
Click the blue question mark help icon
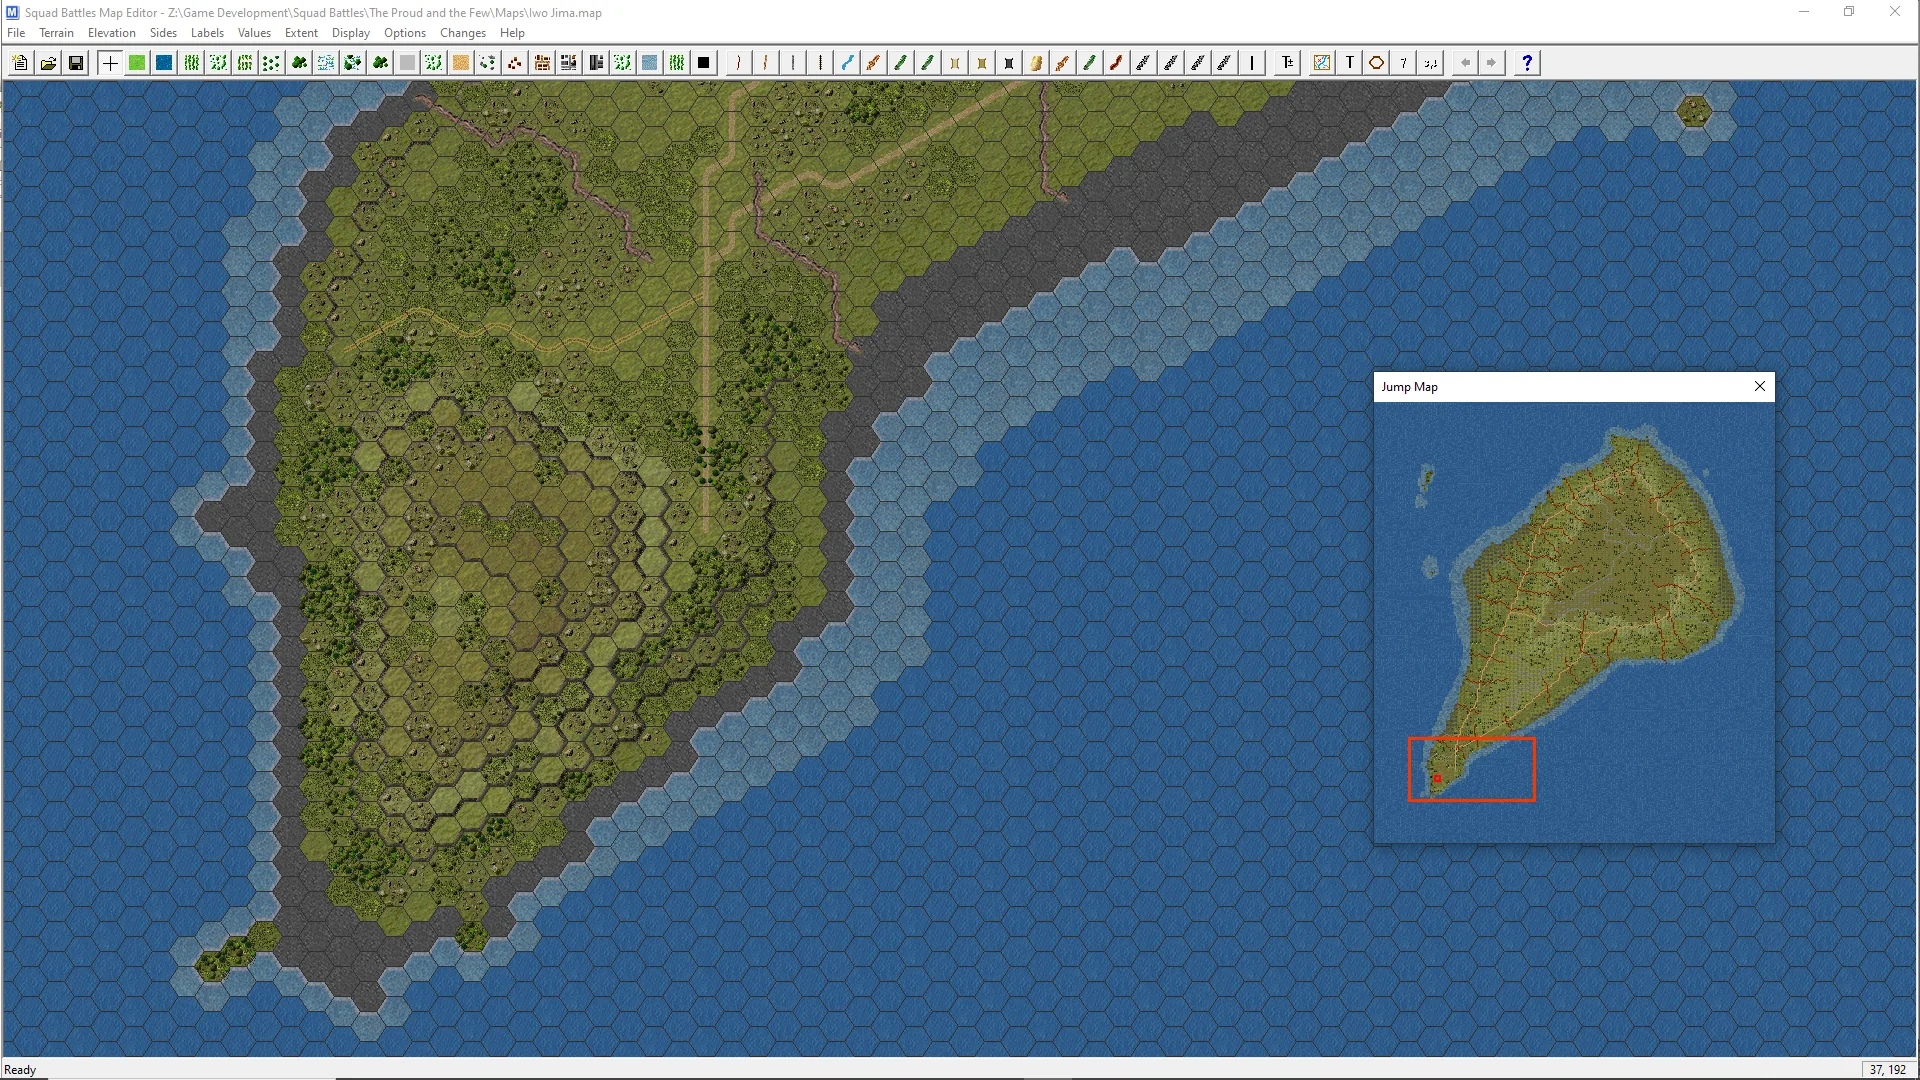(1526, 63)
